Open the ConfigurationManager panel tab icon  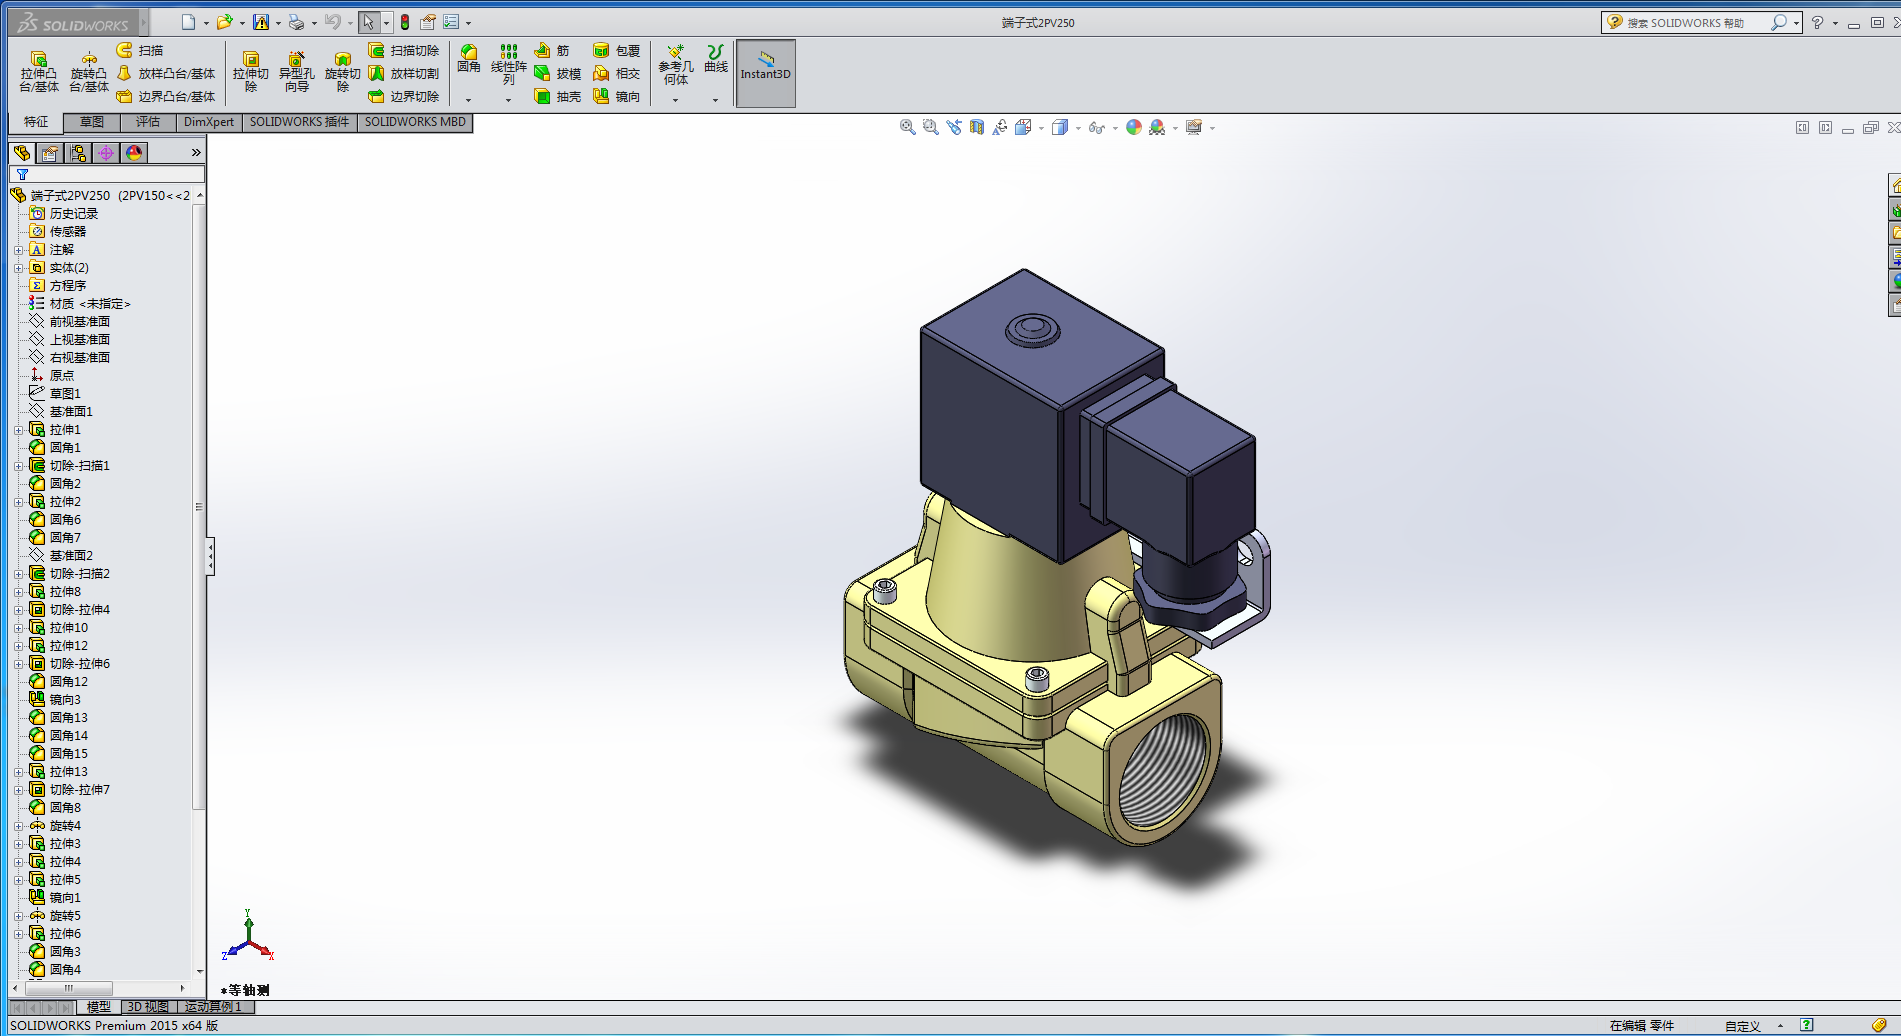[78, 153]
